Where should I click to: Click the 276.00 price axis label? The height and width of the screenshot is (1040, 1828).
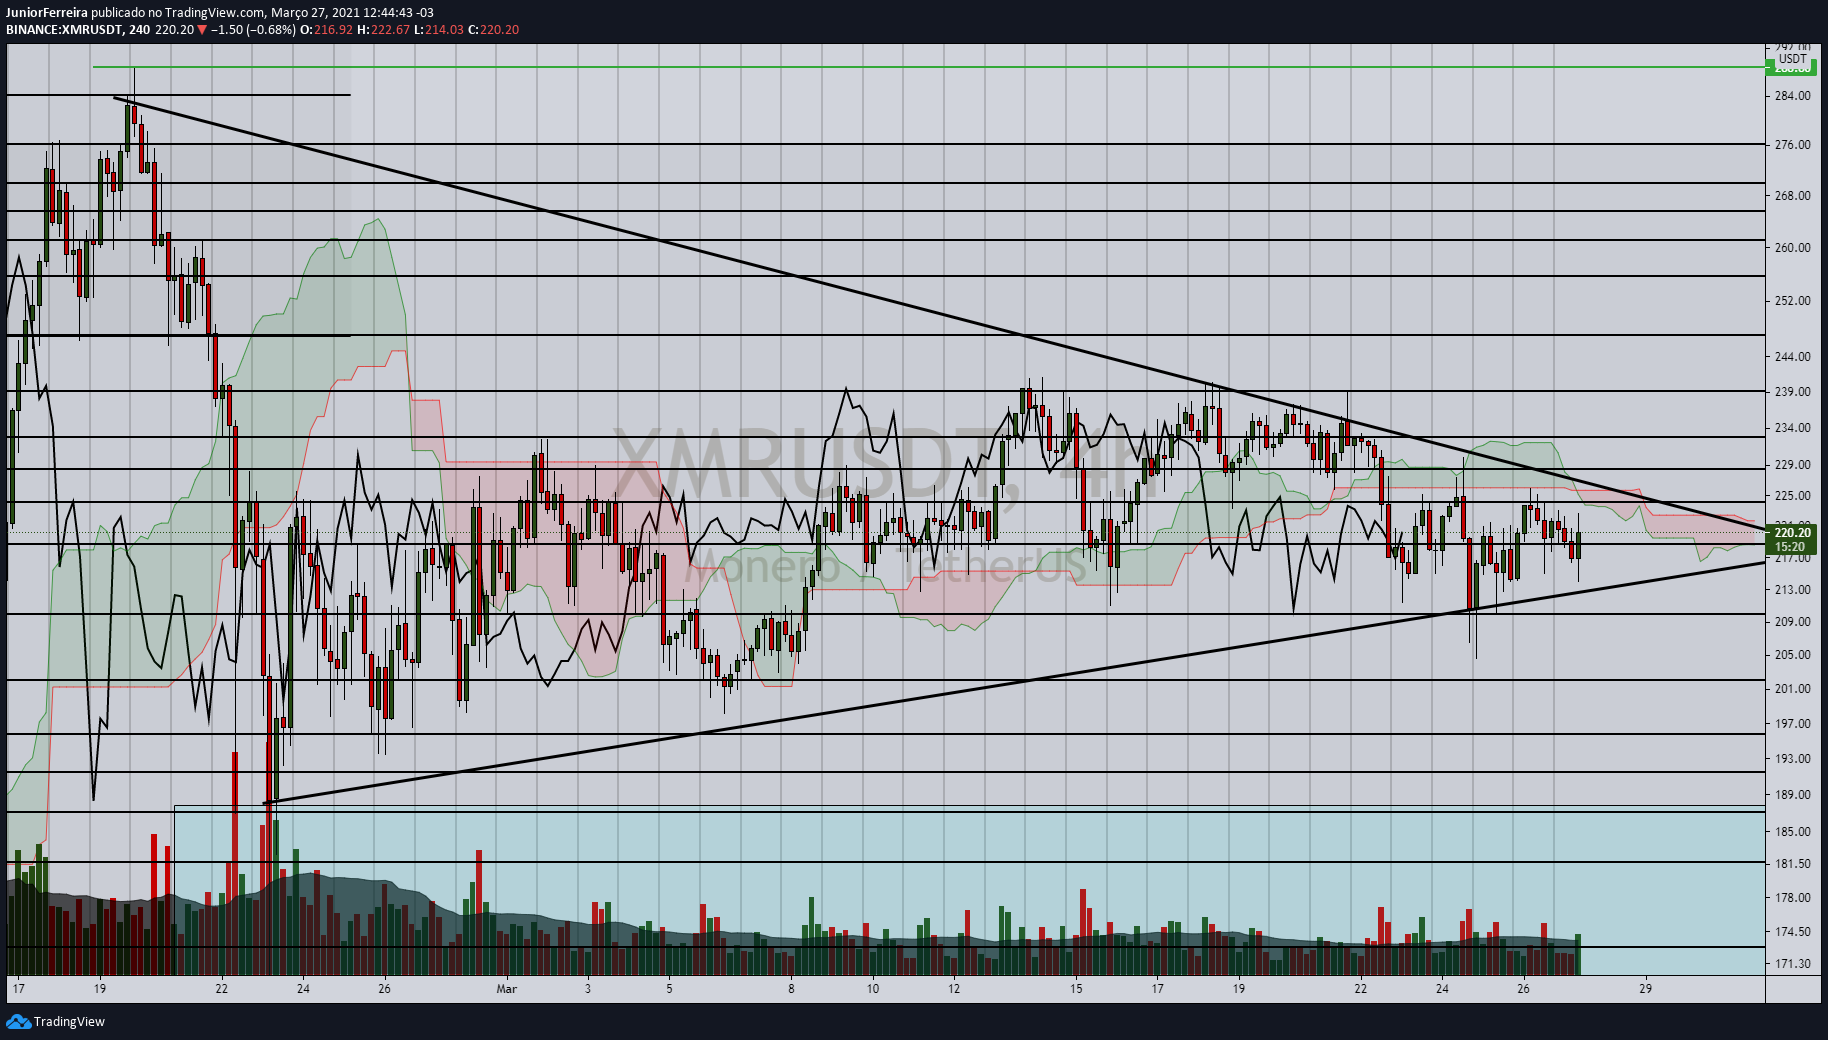(x=1792, y=145)
